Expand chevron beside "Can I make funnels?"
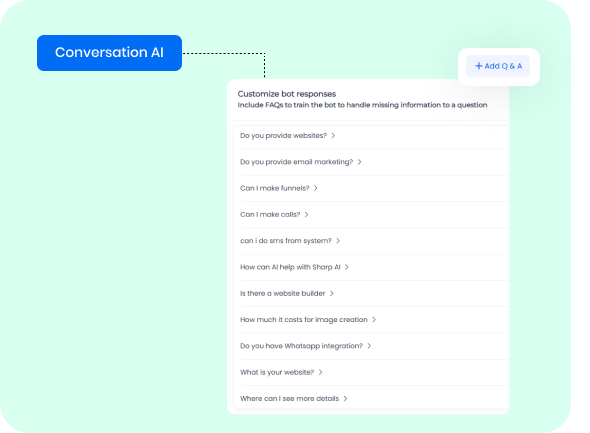This screenshot has width=590, height=433. (x=315, y=188)
